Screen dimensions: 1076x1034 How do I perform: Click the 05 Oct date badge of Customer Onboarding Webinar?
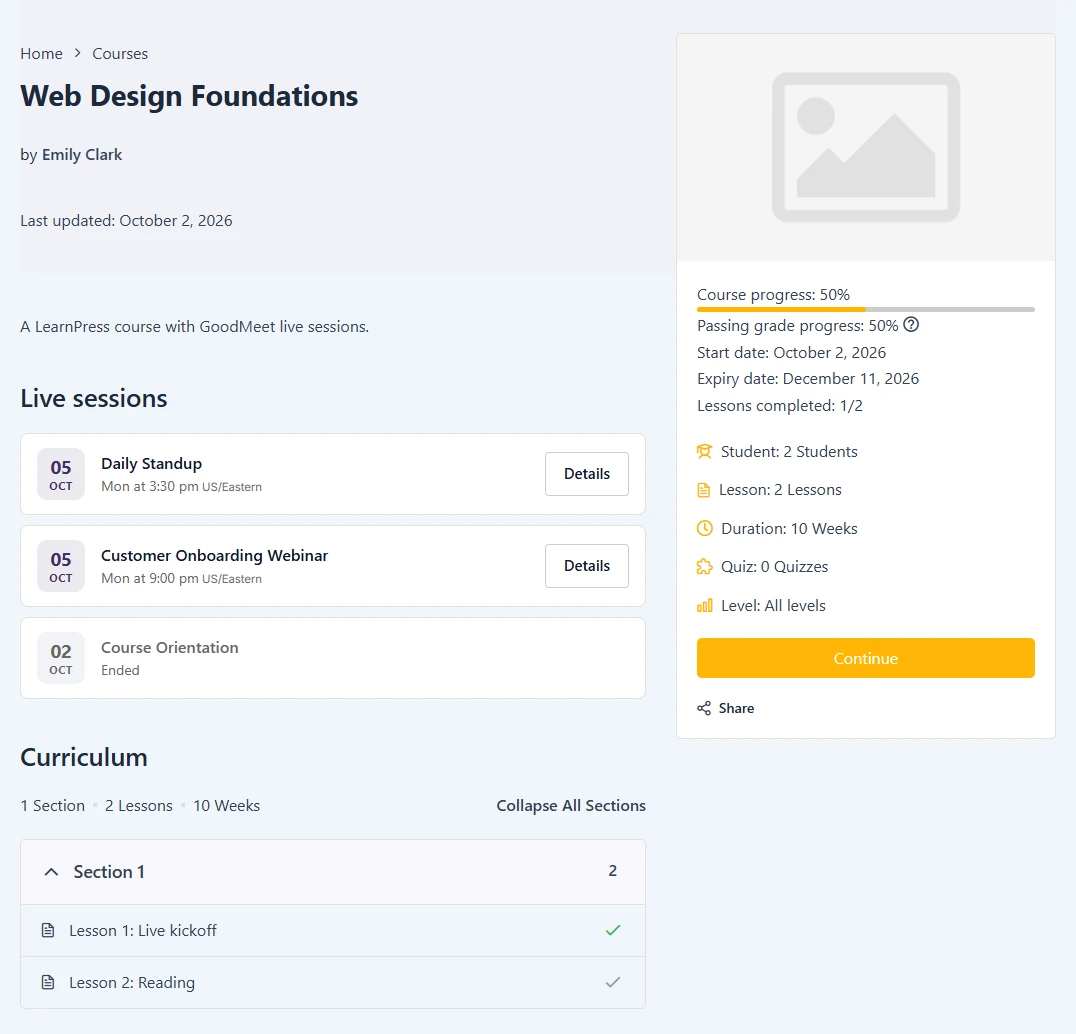[60, 566]
